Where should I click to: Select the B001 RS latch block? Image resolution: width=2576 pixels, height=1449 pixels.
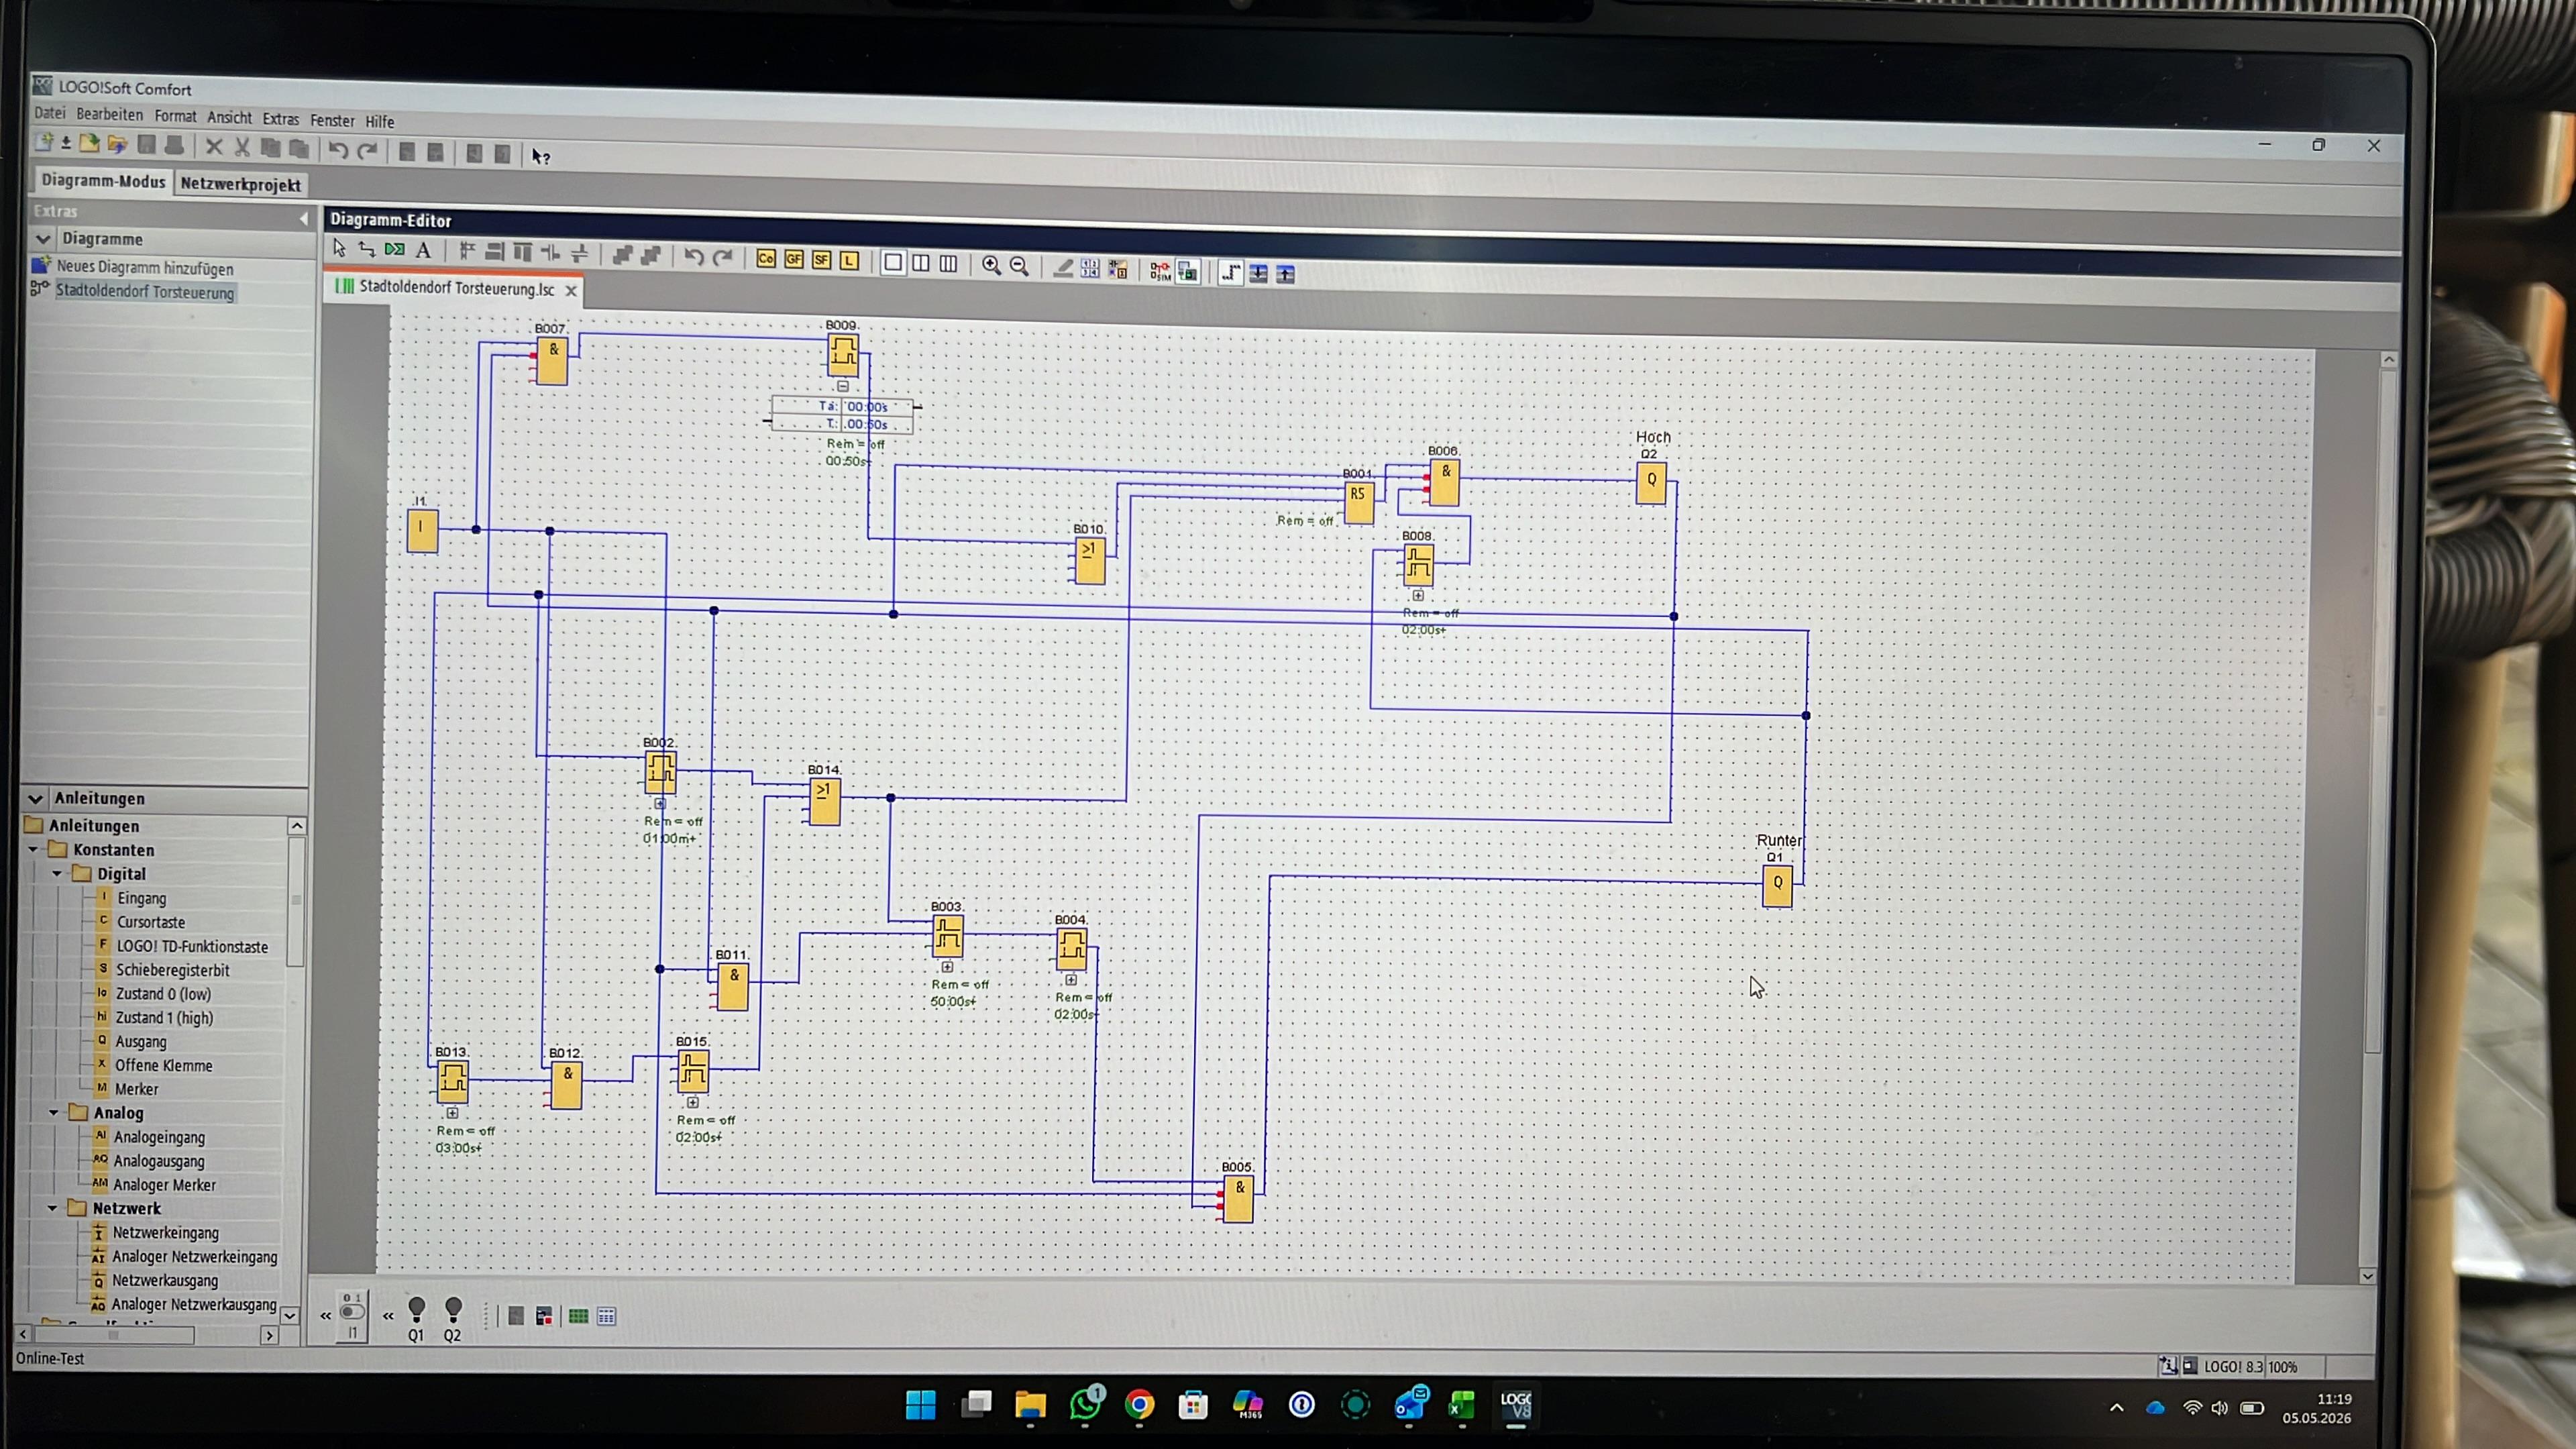click(1359, 503)
